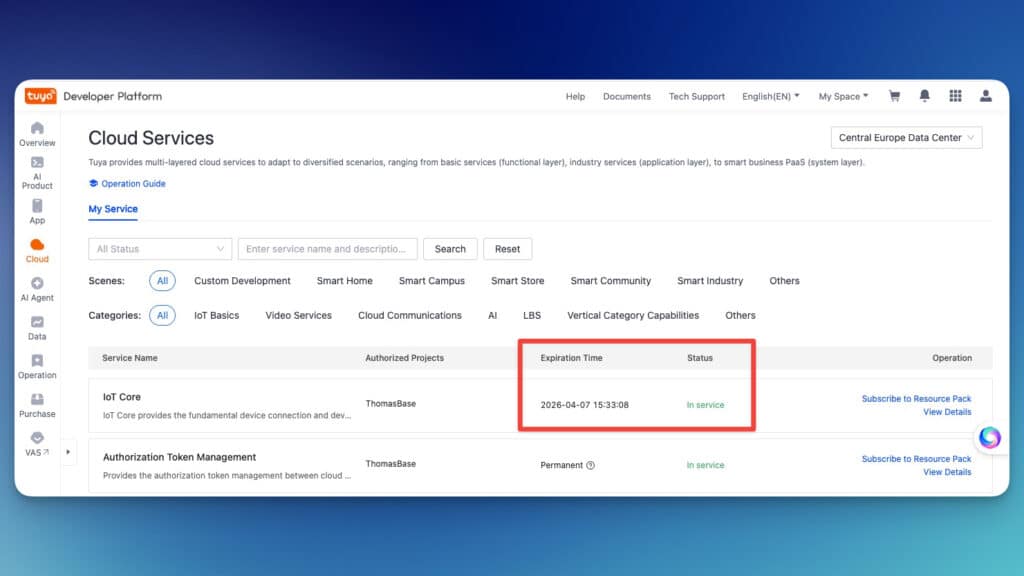Image resolution: width=1024 pixels, height=576 pixels.
Task: Open the shopping cart icon
Action: click(x=894, y=96)
